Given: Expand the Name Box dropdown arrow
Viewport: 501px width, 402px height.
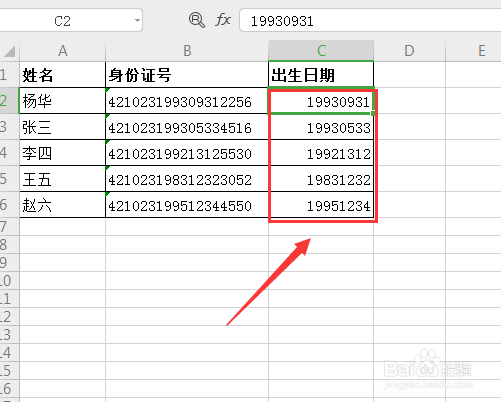Looking at the screenshot, I should 137,21.
